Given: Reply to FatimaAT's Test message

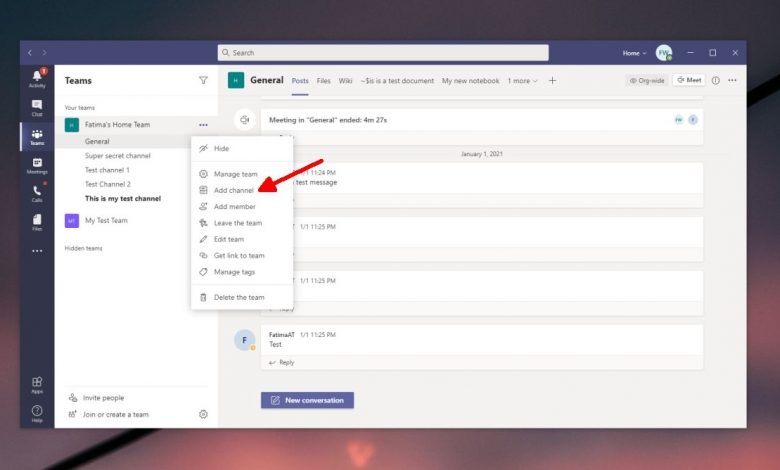Looking at the screenshot, I should pos(282,363).
